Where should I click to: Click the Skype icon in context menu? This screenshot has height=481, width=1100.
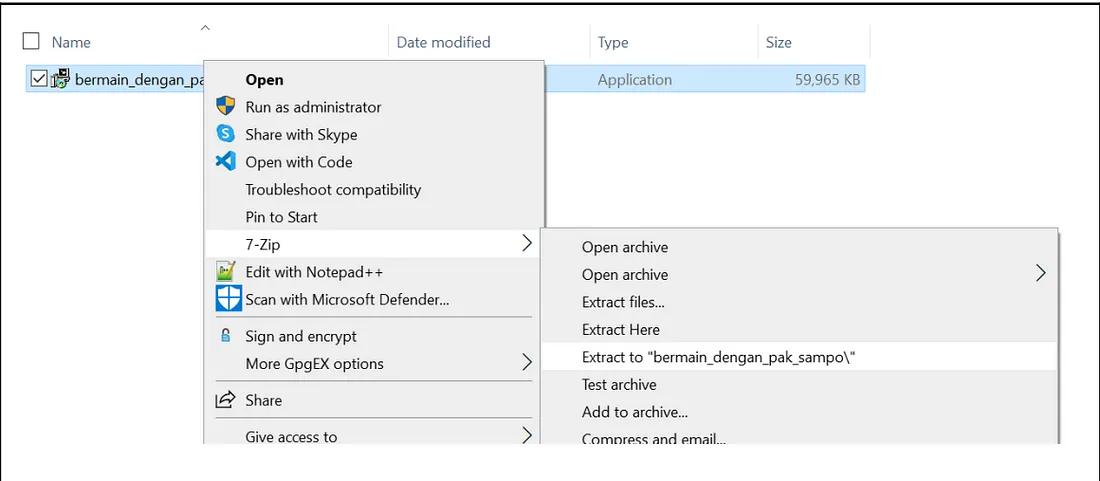[226, 134]
